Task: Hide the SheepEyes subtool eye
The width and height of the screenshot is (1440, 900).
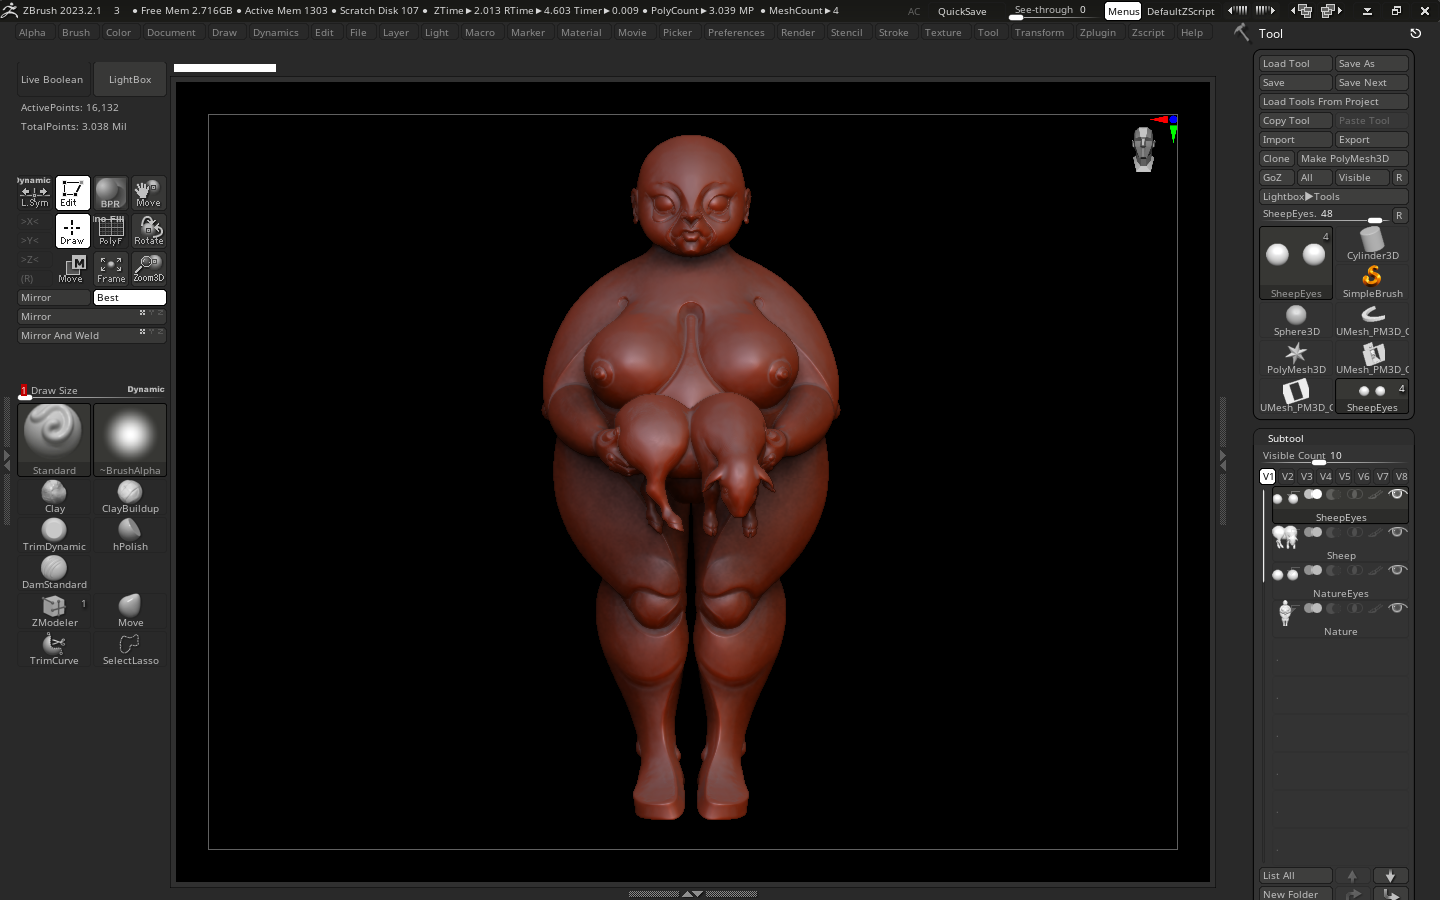Action: coord(1397,494)
